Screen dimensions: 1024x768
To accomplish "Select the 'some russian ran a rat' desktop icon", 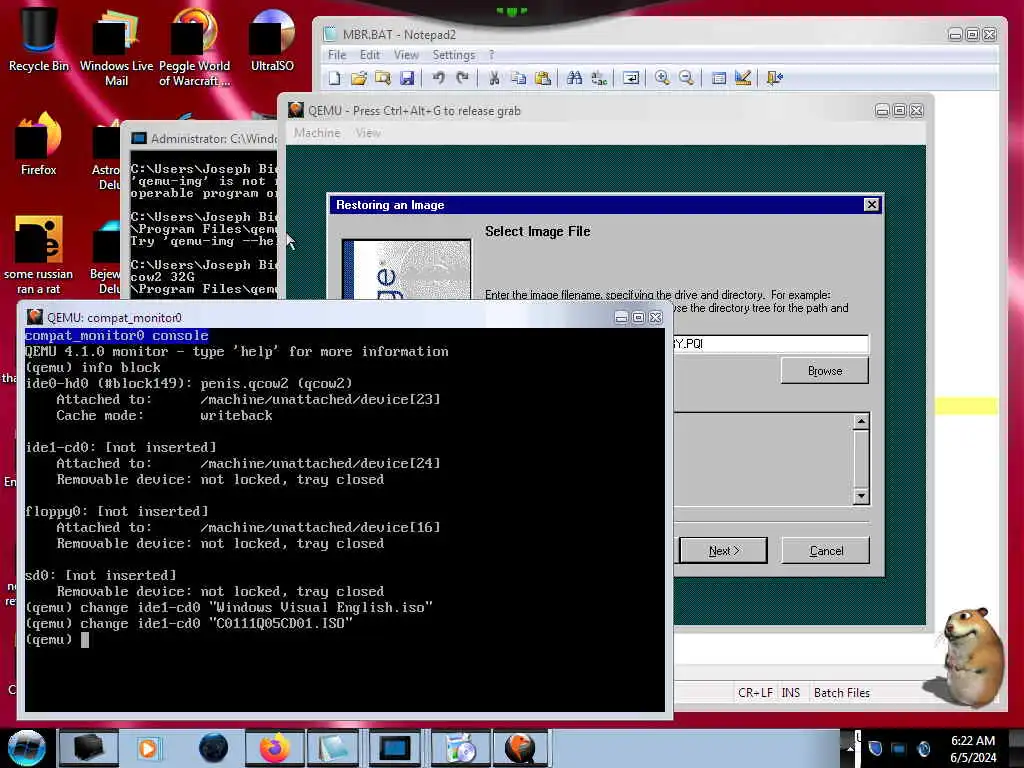I will click(39, 255).
